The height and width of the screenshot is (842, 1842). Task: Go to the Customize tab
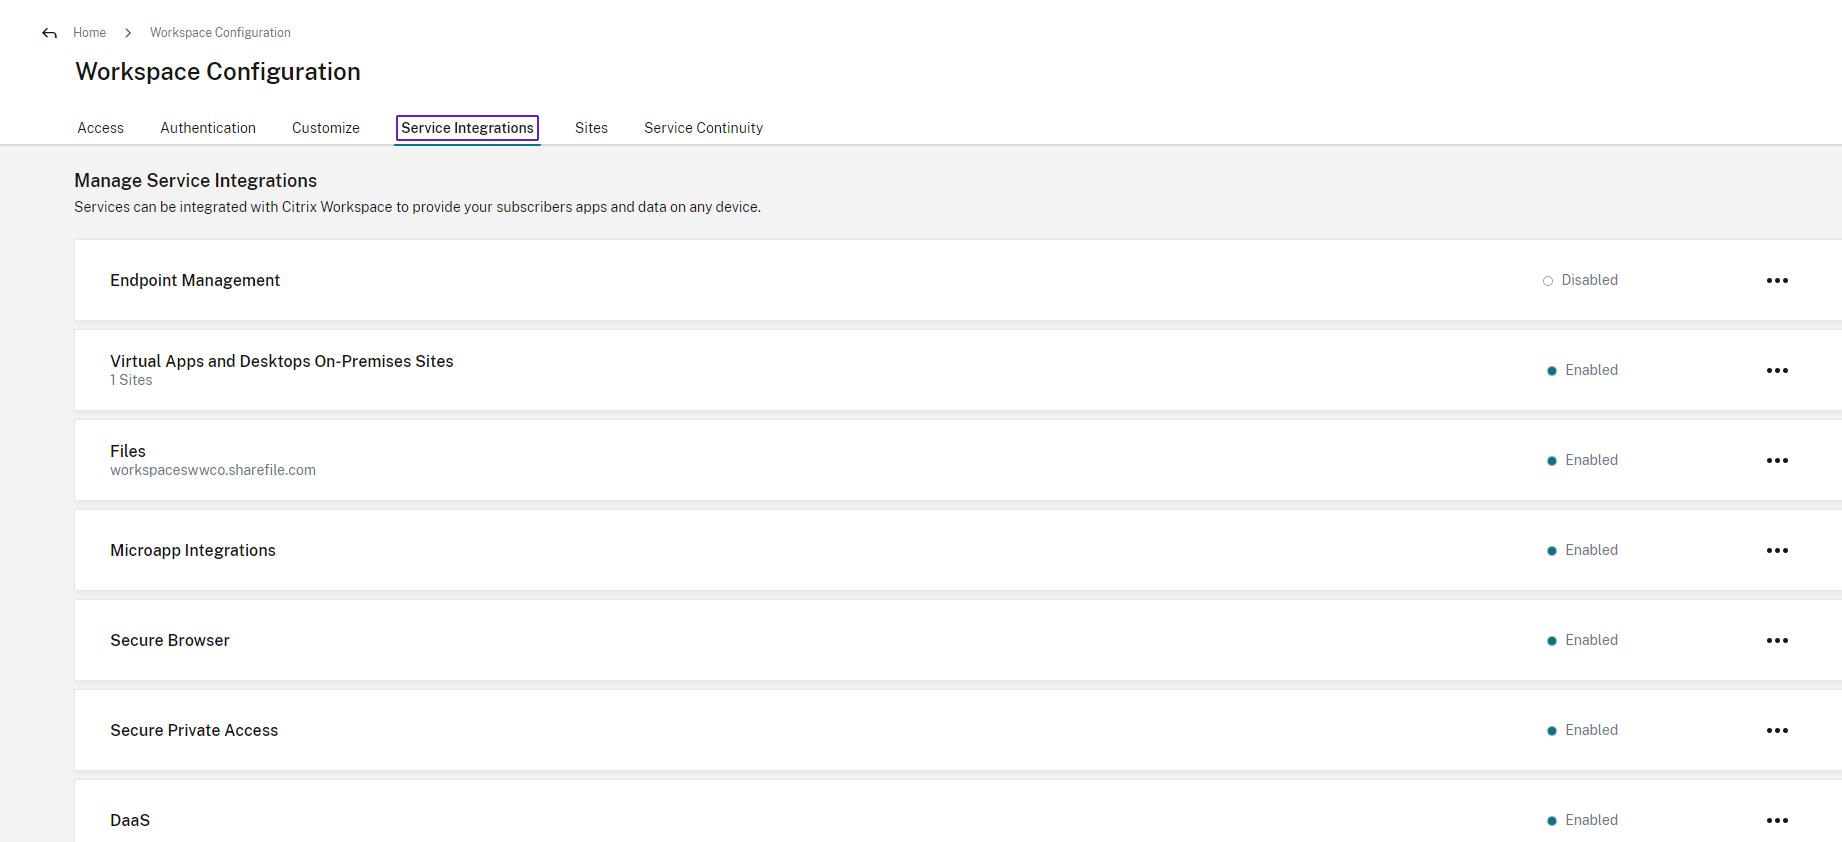326,128
